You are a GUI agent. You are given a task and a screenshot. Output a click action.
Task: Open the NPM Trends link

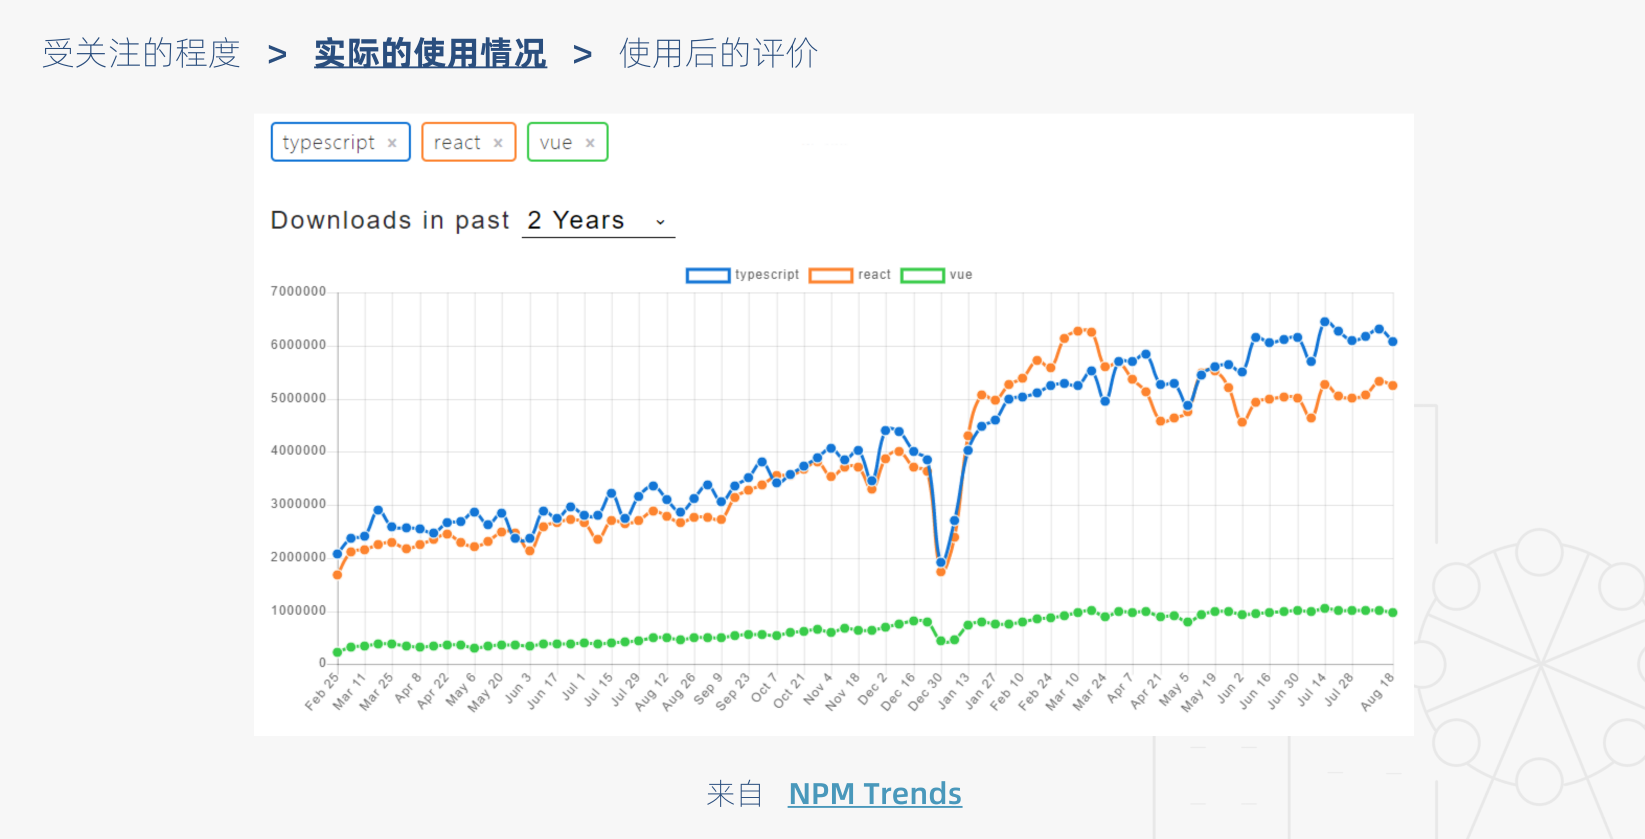pos(875,793)
